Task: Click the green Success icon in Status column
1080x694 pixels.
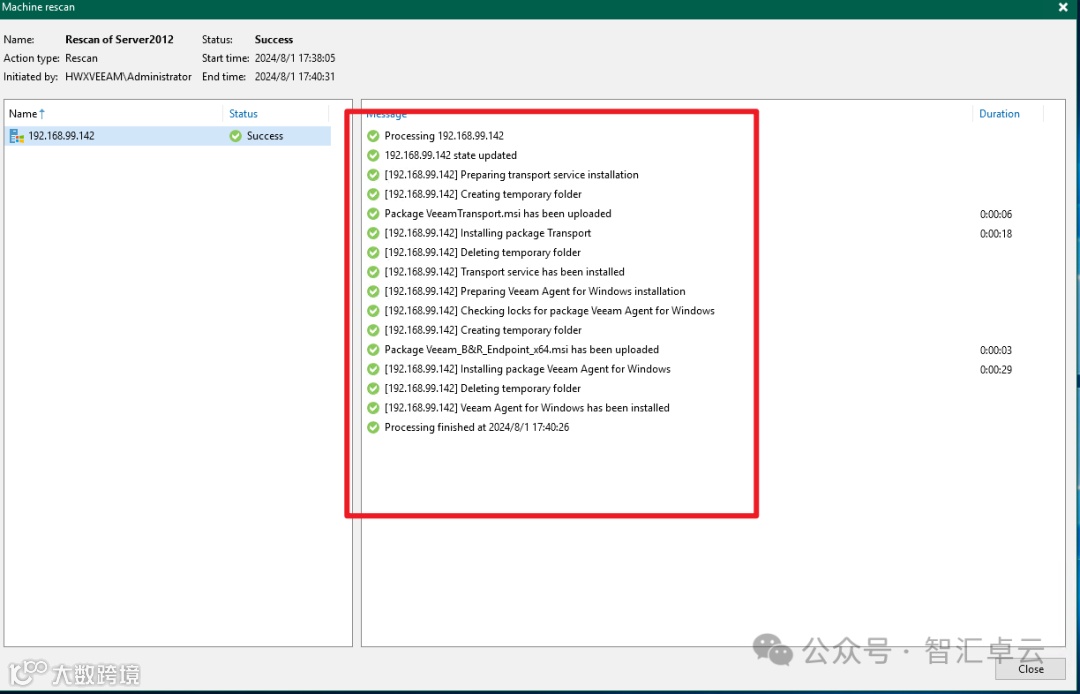Action: (236, 136)
